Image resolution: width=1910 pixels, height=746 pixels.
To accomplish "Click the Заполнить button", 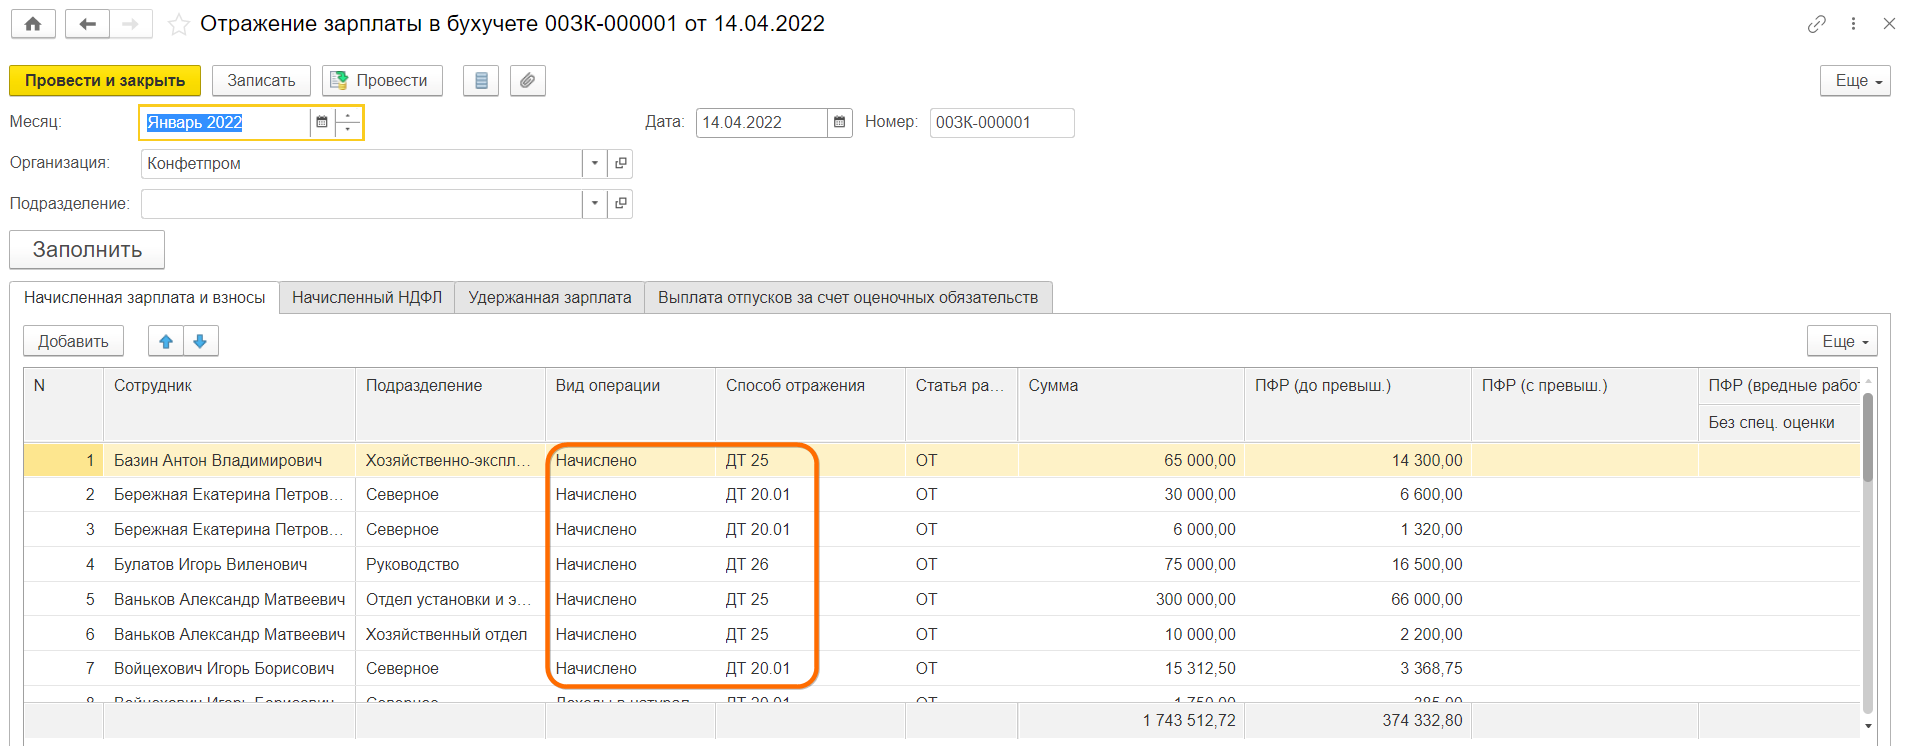I will point(87,250).
